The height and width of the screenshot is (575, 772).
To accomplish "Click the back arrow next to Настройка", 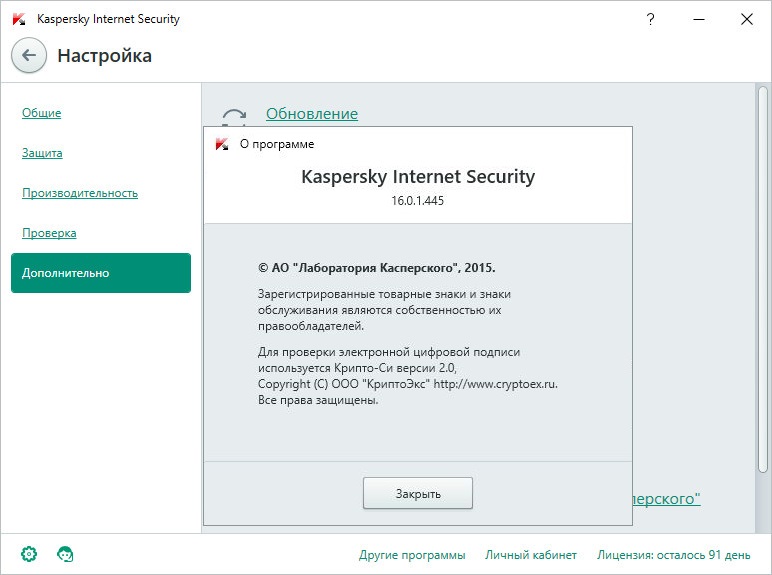I will pyautogui.click(x=29, y=56).
